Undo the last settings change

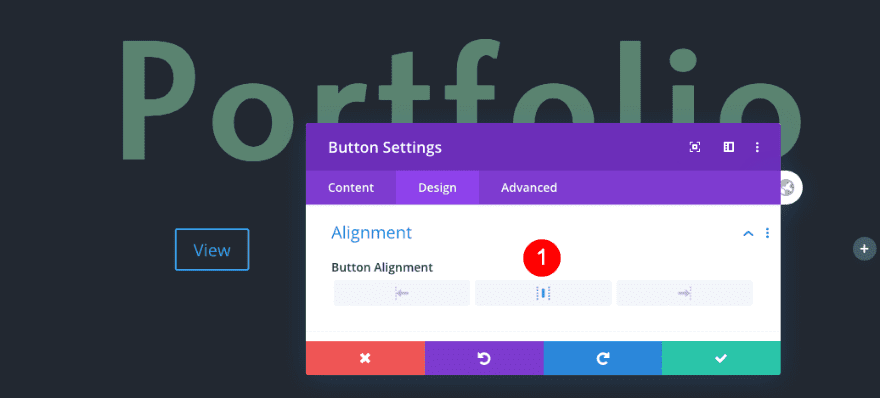pyautogui.click(x=484, y=358)
